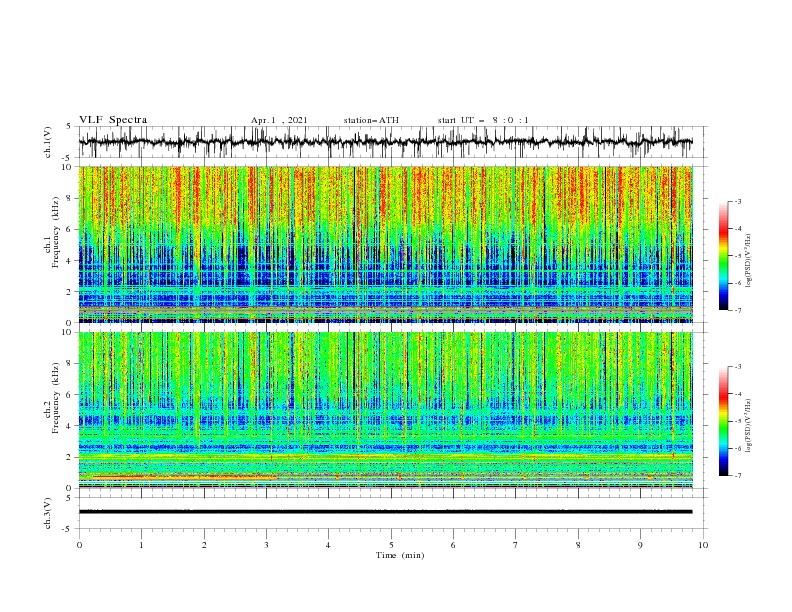The height and width of the screenshot is (612, 792).
Task: Click the "ch.3(V)" waveform axis label
Action: [x=48, y=513]
